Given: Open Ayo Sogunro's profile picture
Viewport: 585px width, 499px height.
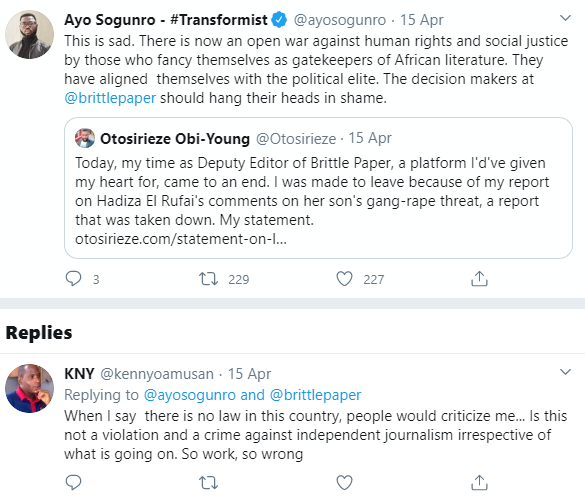Looking at the screenshot, I should click(x=29, y=34).
